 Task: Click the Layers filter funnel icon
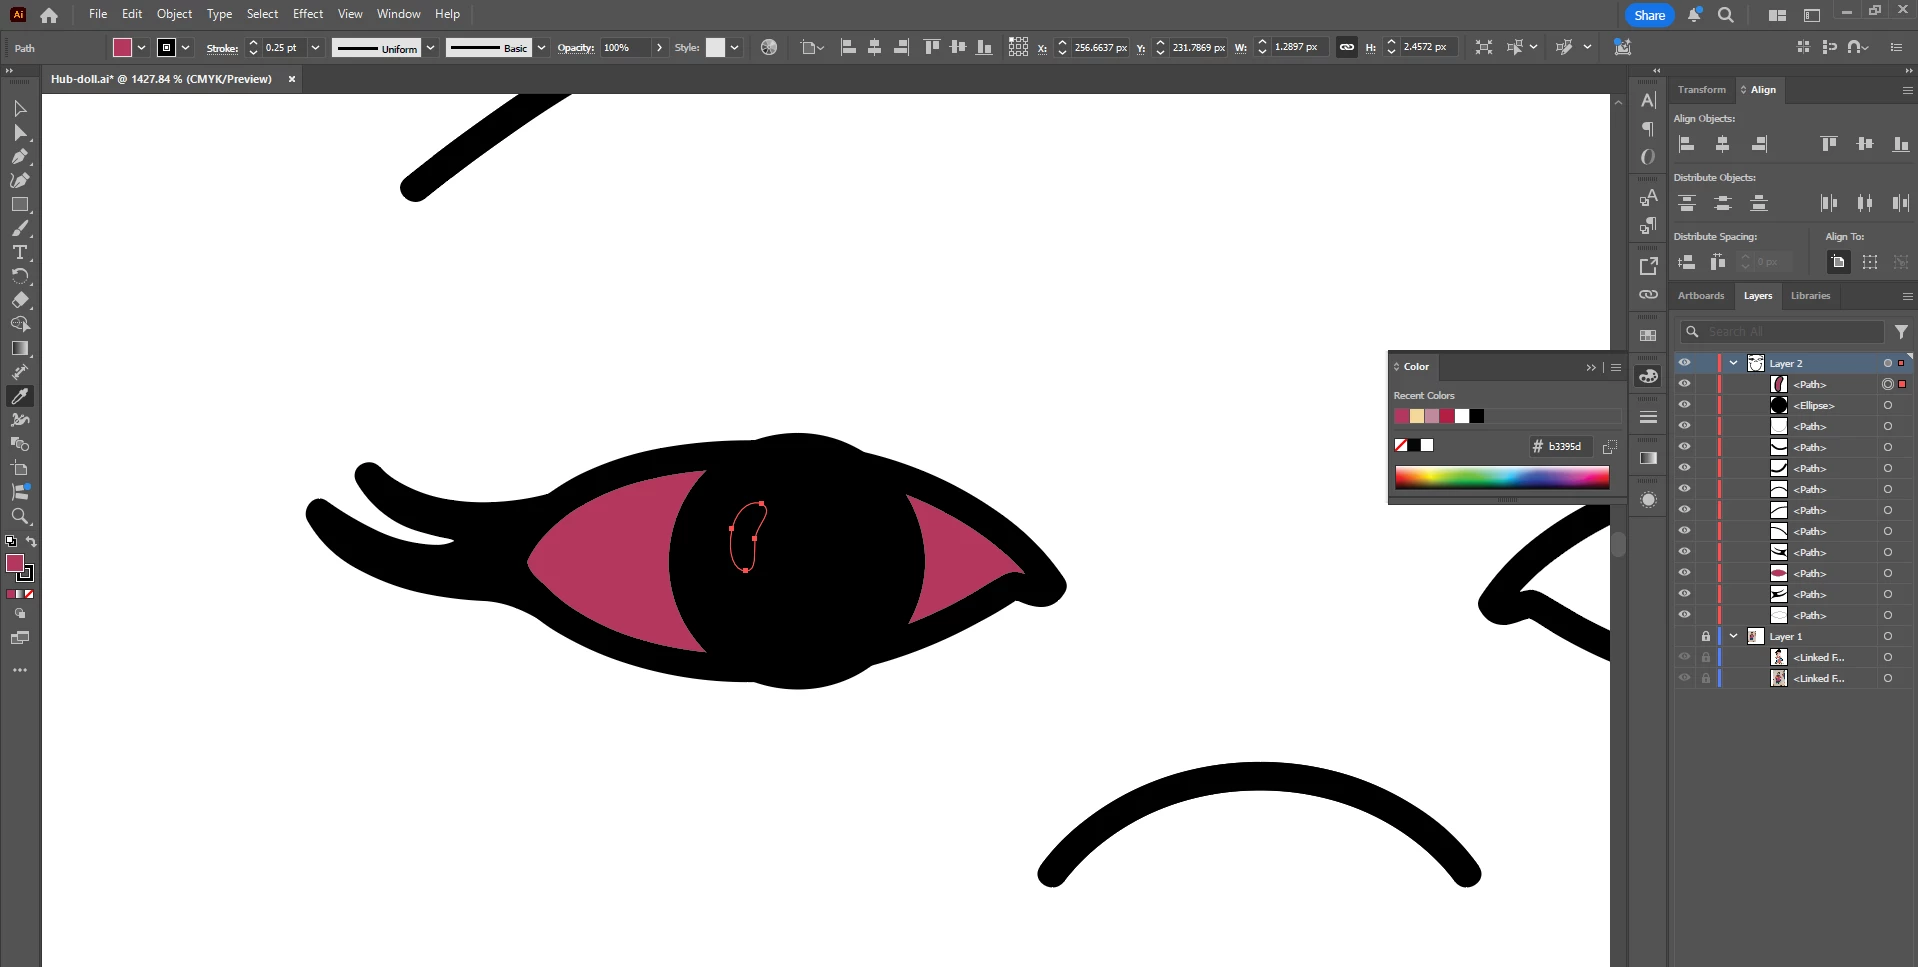pyautogui.click(x=1901, y=331)
